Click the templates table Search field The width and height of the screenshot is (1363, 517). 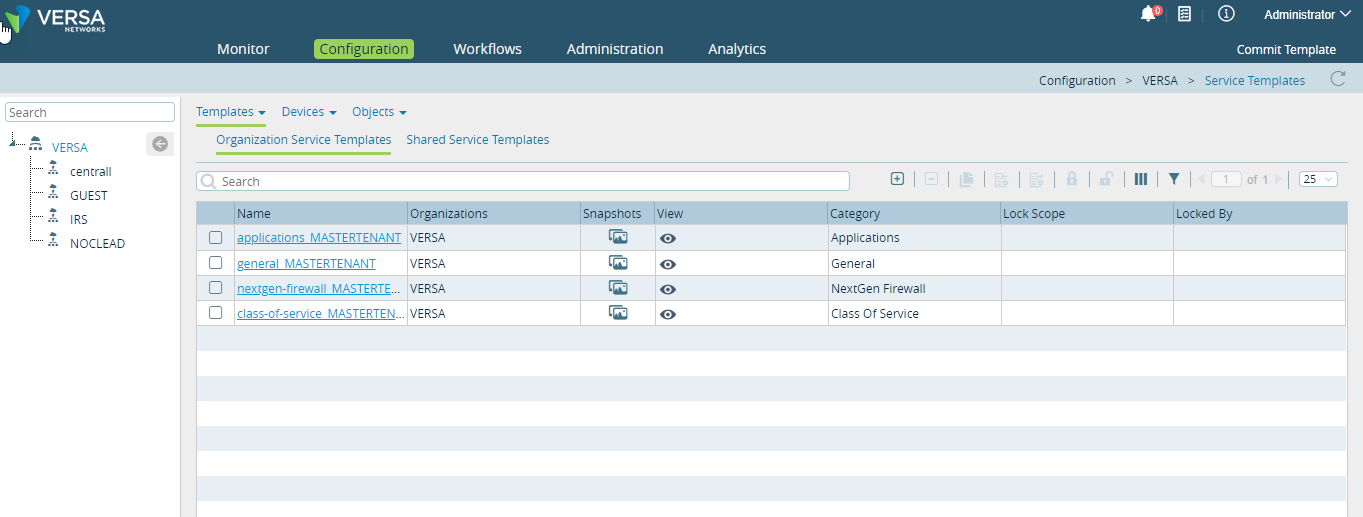point(523,181)
